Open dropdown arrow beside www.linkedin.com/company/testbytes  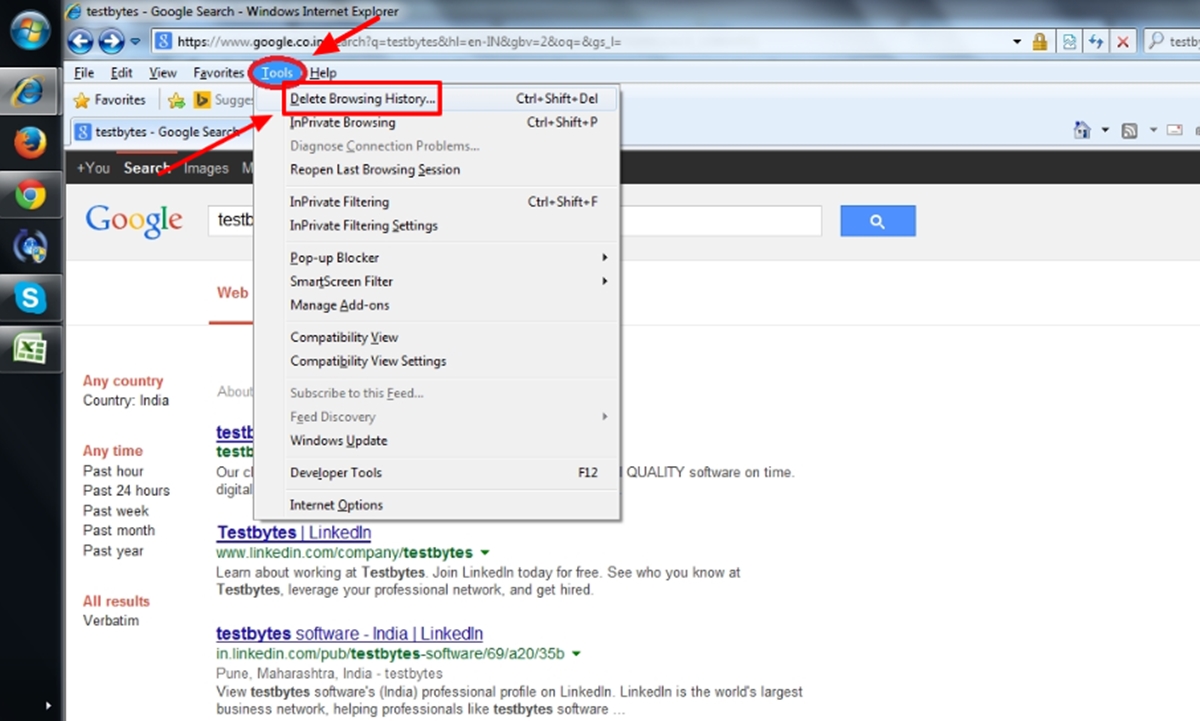[484, 553]
